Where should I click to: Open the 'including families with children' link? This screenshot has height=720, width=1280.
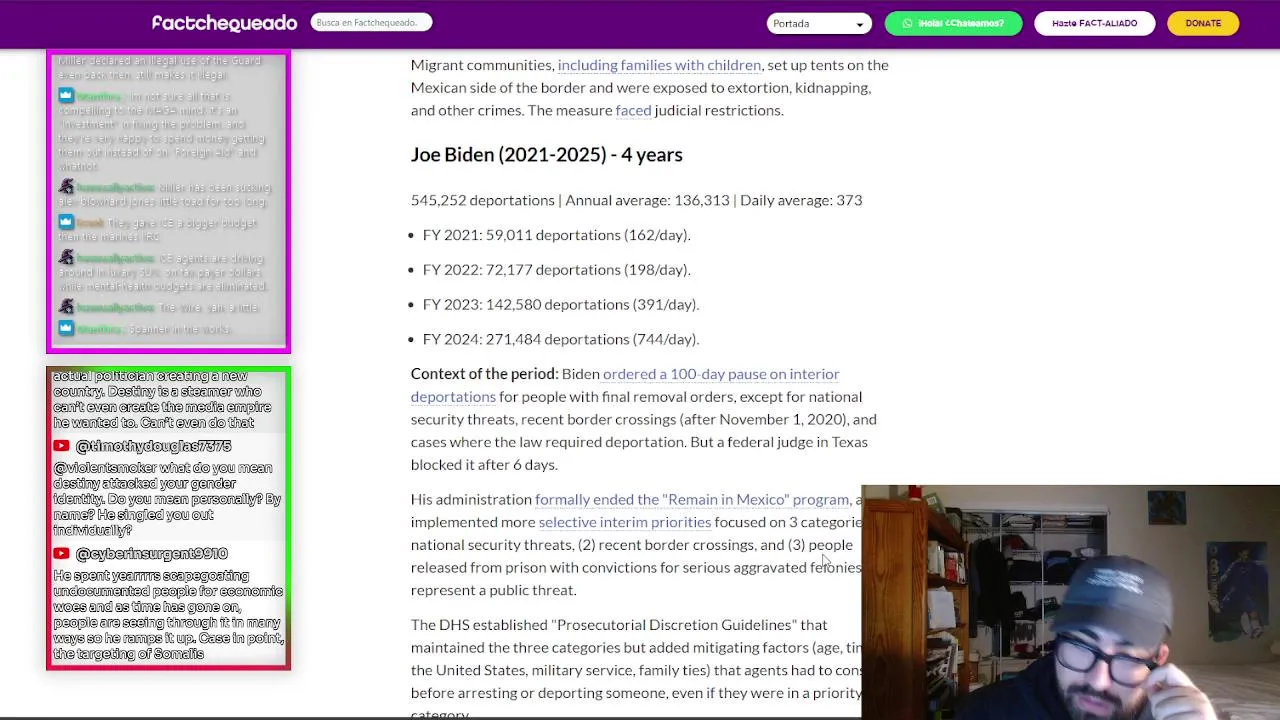click(659, 65)
